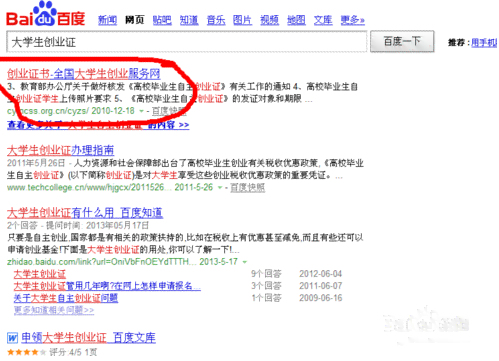Expand the 更多» link
499x361 pixels.
tap(353, 20)
